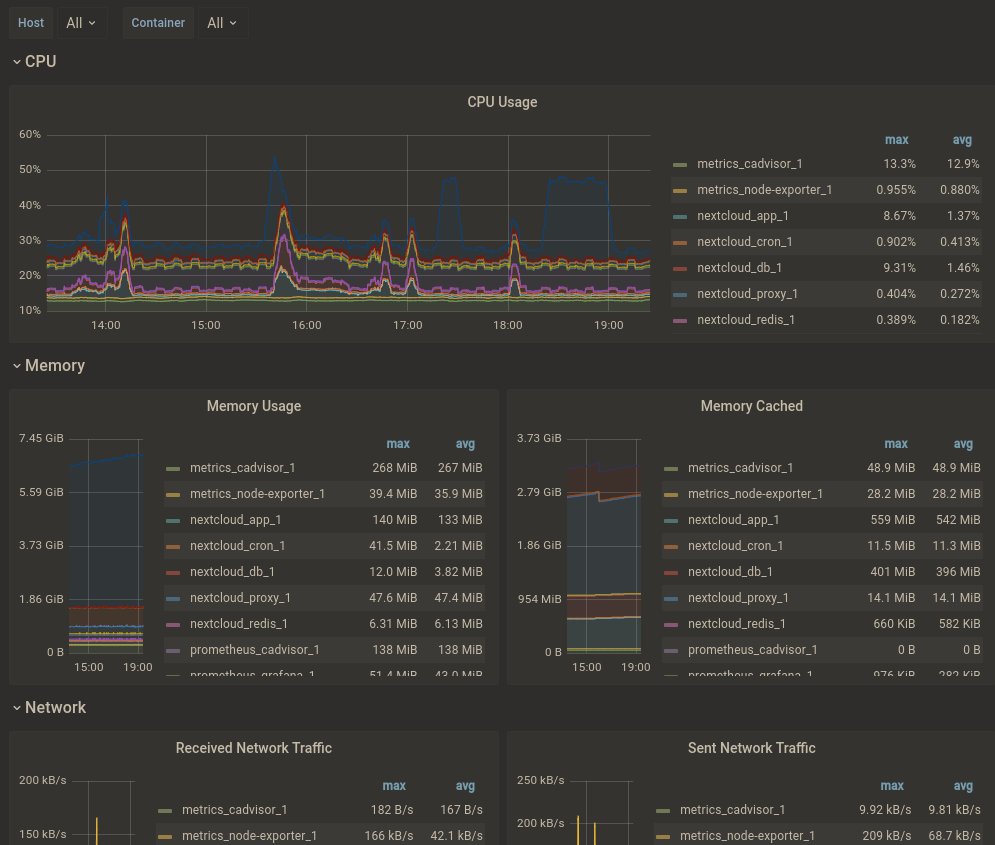The width and height of the screenshot is (995, 845).
Task: Open the CPU Usage panel title menu
Action: coord(502,102)
